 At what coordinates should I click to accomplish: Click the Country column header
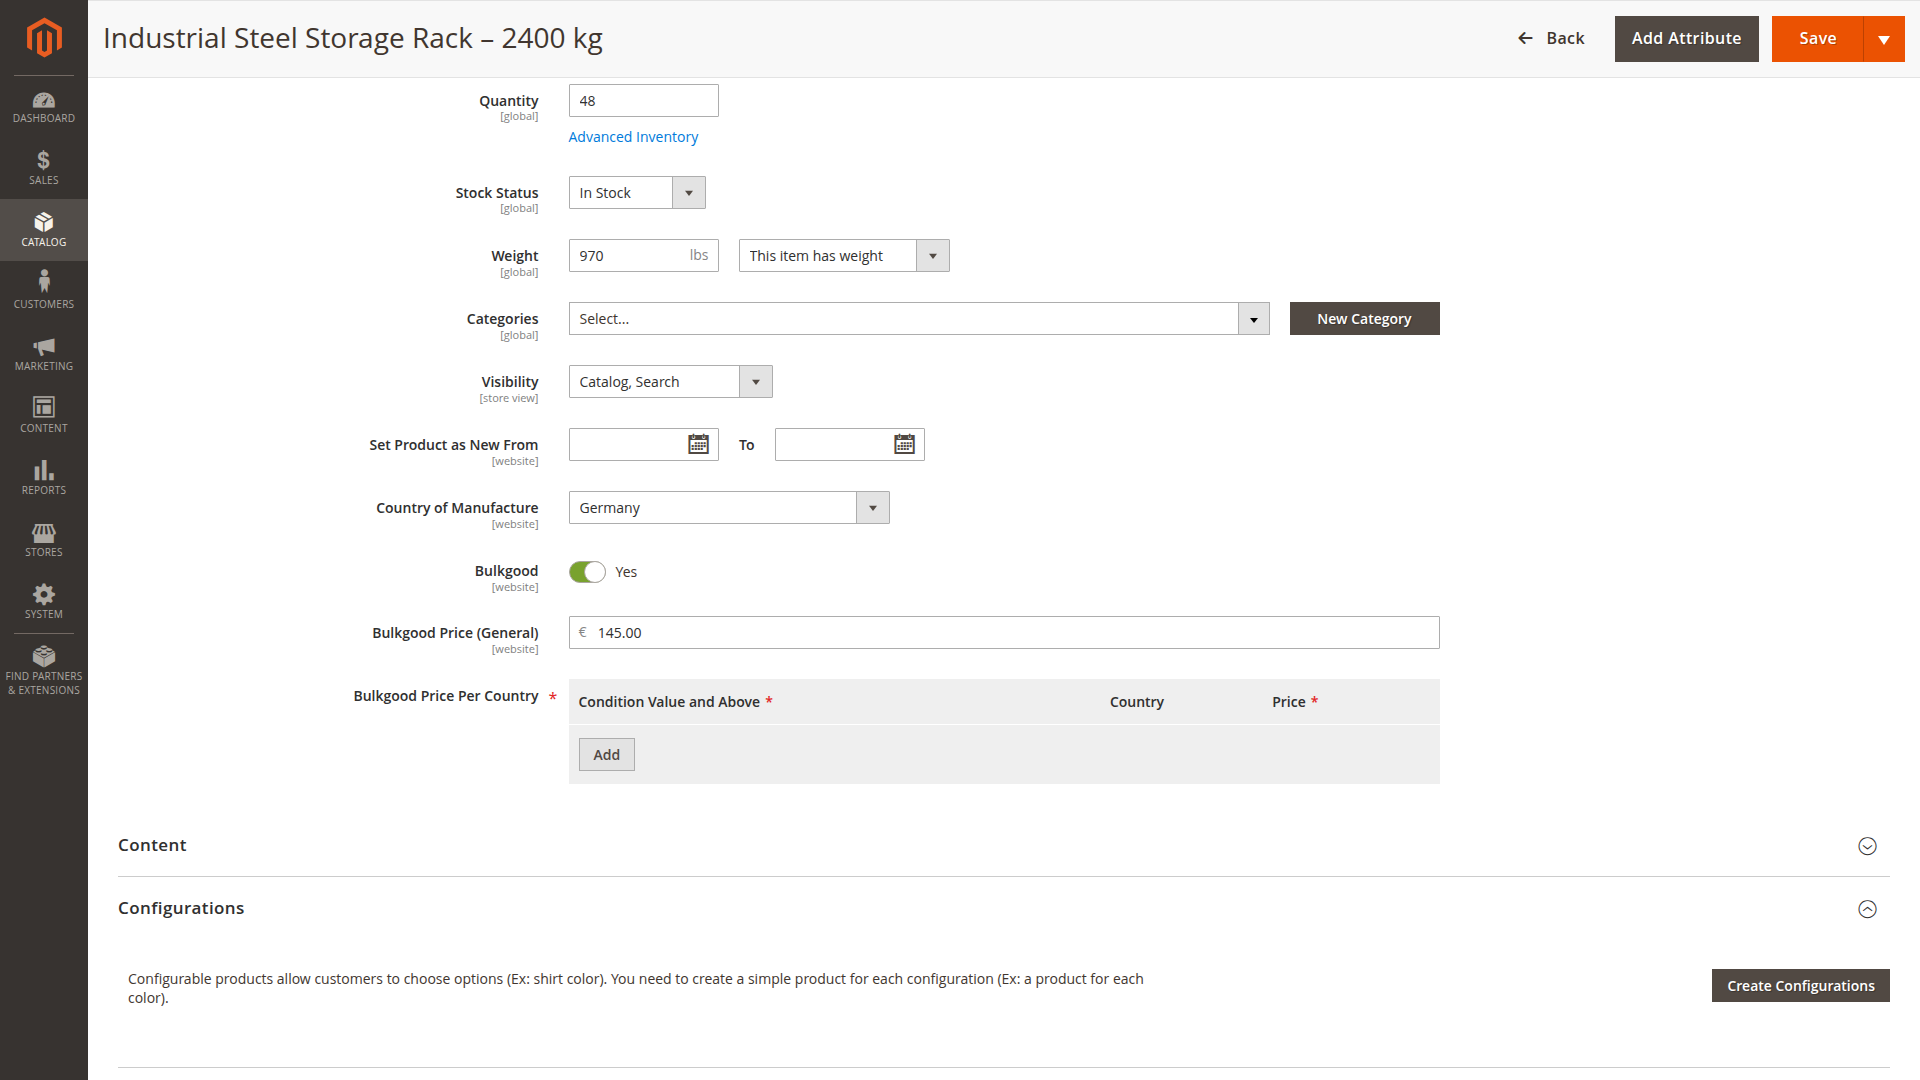coord(1136,701)
